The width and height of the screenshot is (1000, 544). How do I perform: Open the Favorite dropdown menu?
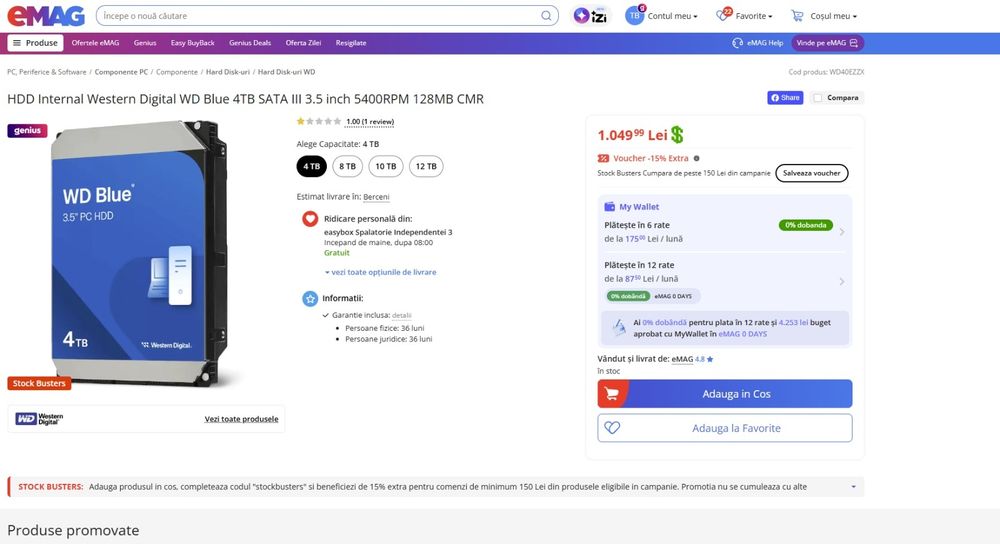coord(754,16)
